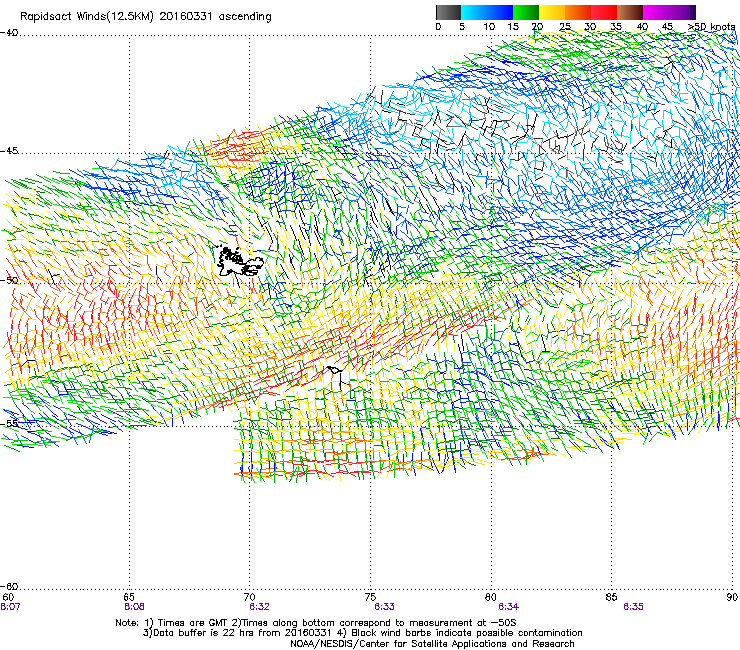This screenshot has height=650, width=740.
Task: Click the '80' longitude axis label
Action: (x=491, y=597)
